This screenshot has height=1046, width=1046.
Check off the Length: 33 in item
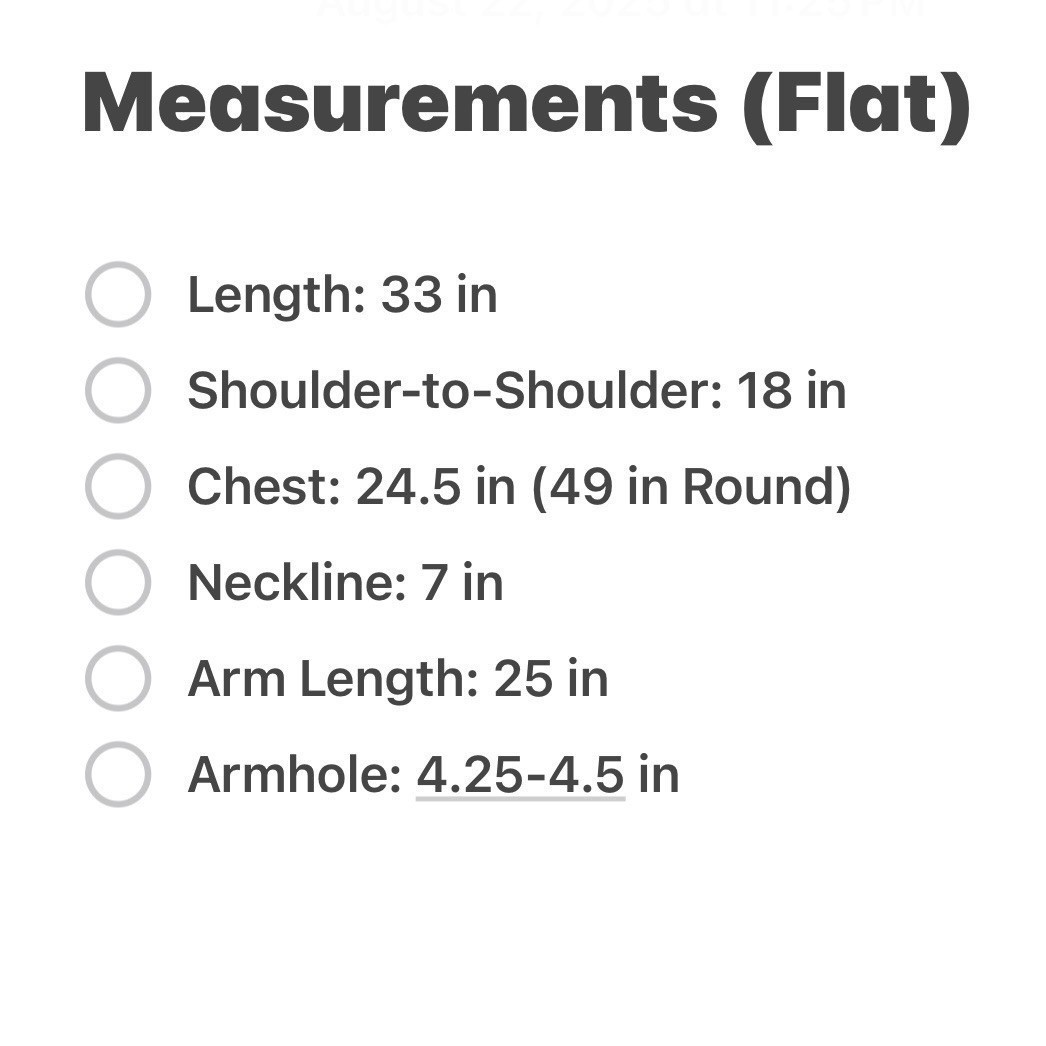click(x=117, y=295)
